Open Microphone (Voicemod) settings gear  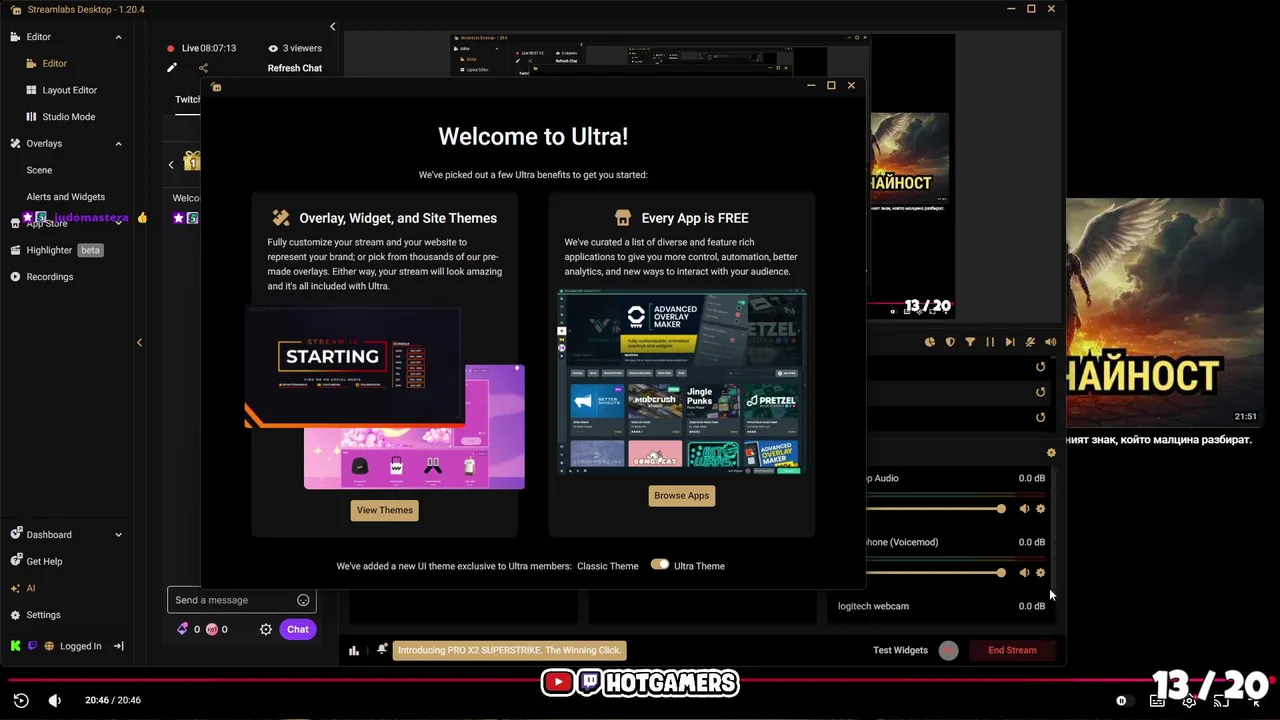pyautogui.click(x=1041, y=573)
